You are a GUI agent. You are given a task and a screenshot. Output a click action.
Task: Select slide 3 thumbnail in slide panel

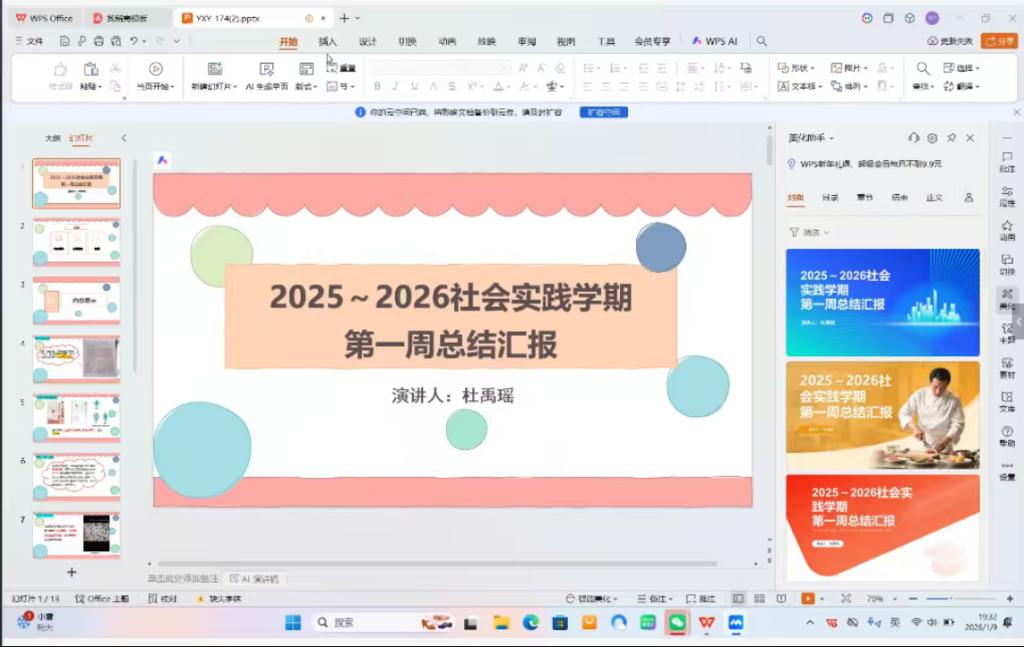pos(76,301)
